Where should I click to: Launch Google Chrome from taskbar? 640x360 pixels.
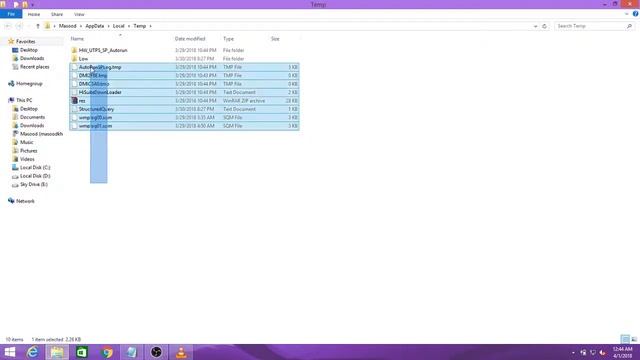[107, 352]
